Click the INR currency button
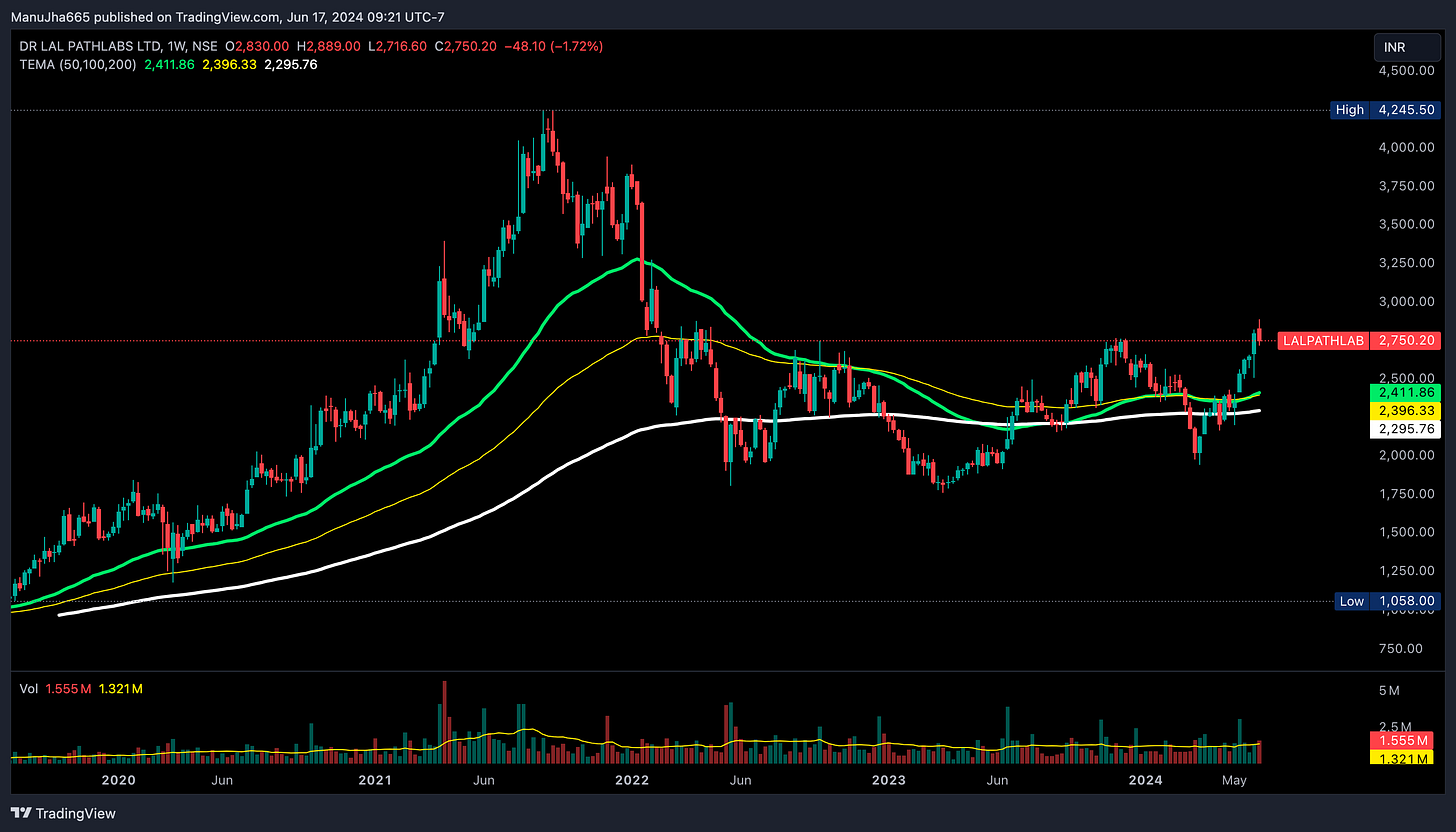Image resolution: width=1456 pixels, height=832 pixels. [1408, 47]
